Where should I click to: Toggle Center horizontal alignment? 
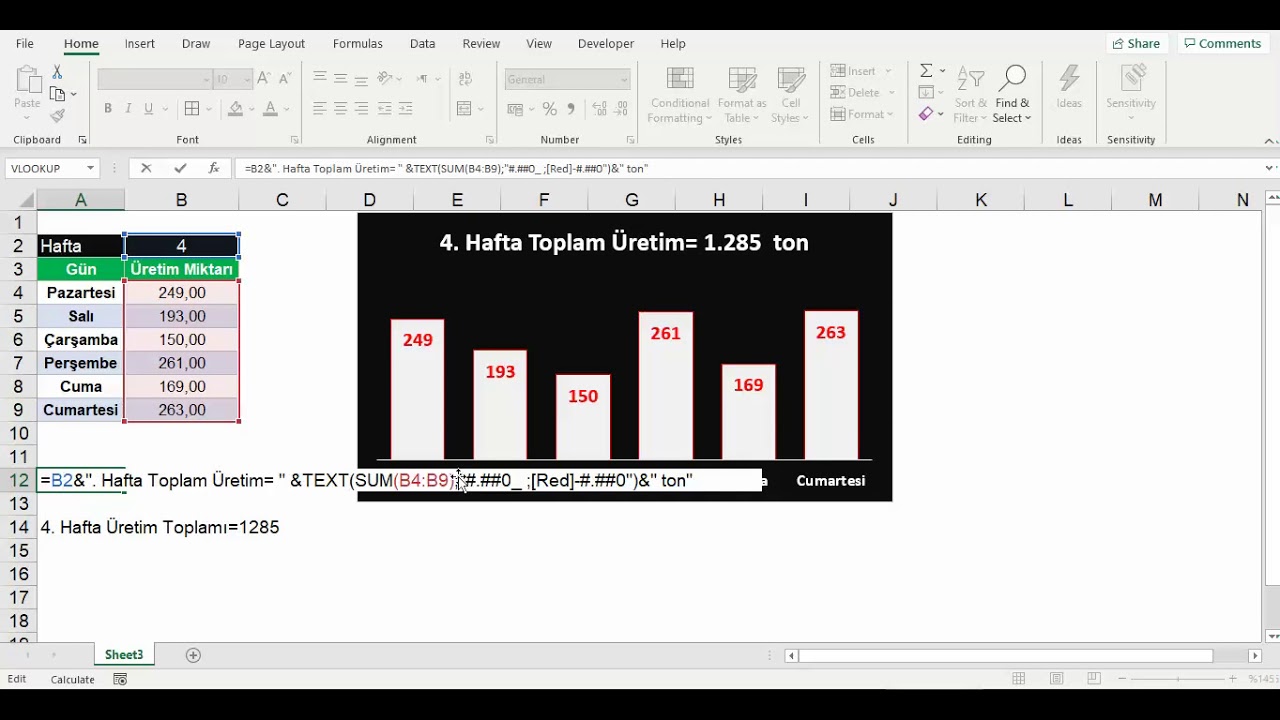coord(341,109)
